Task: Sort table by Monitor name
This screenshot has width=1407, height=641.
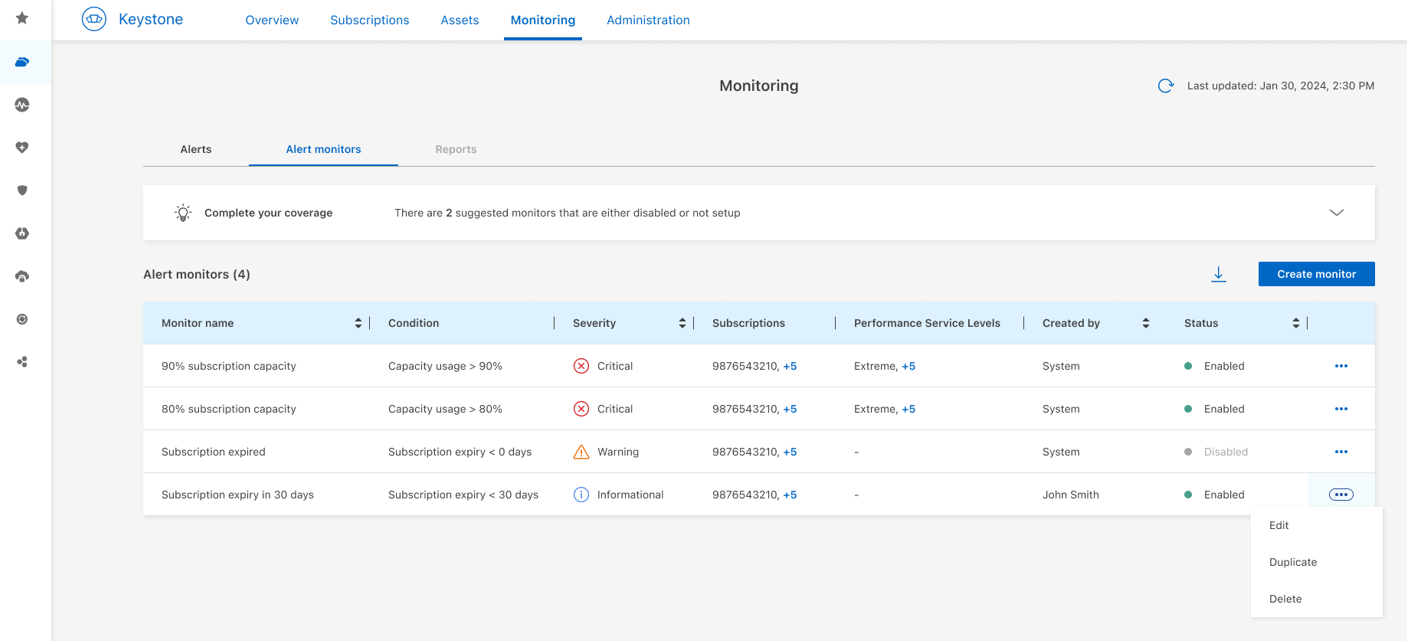Action: [x=358, y=323]
